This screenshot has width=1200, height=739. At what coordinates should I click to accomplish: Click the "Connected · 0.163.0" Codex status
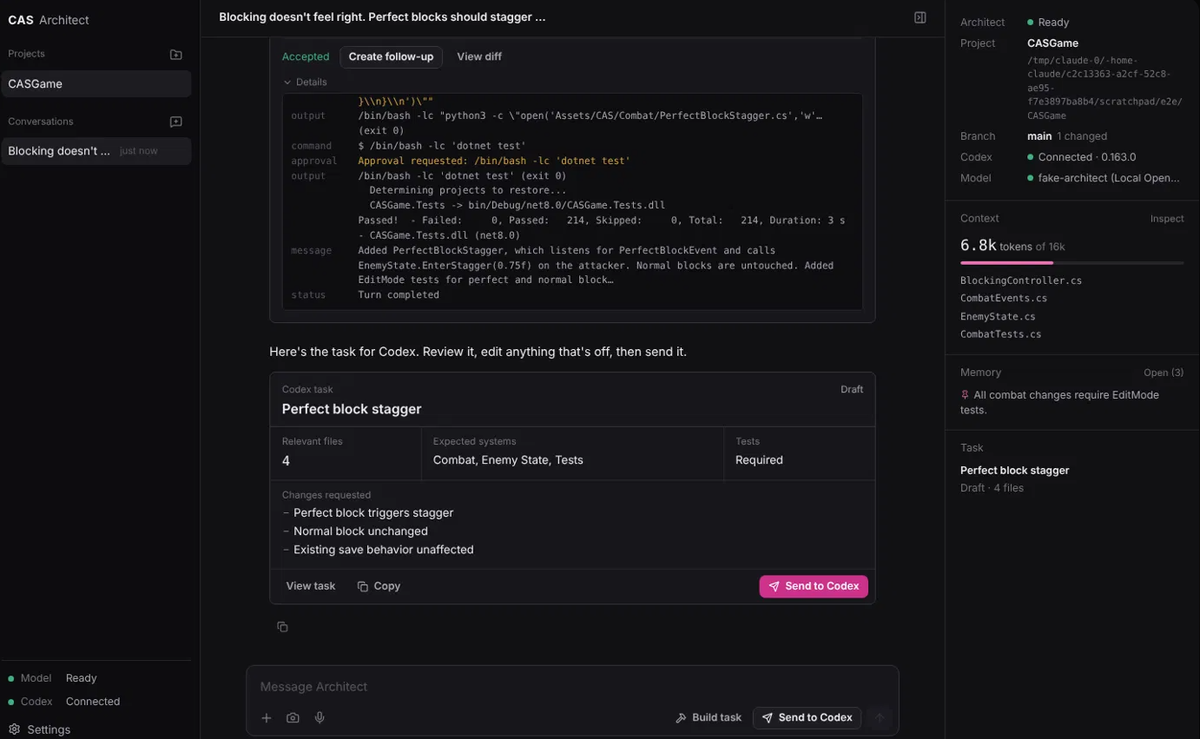[x=1086, y=157]
